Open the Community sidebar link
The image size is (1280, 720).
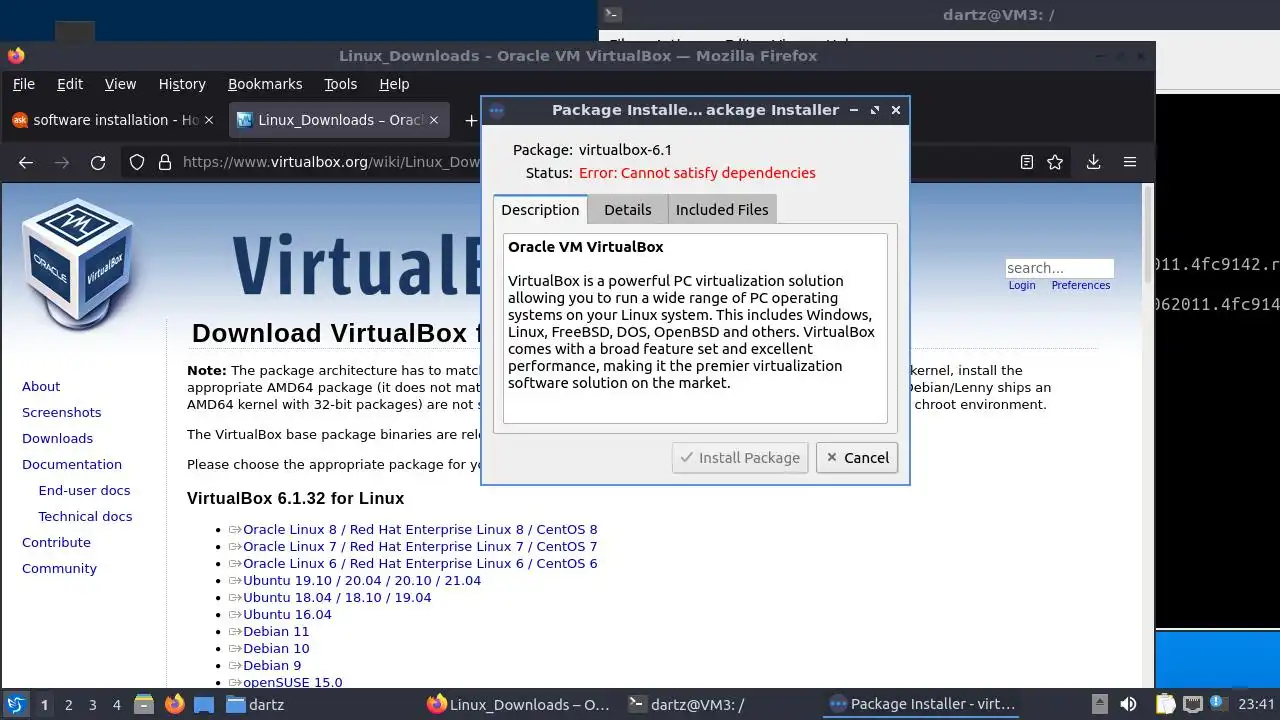[x=59, y=568]
